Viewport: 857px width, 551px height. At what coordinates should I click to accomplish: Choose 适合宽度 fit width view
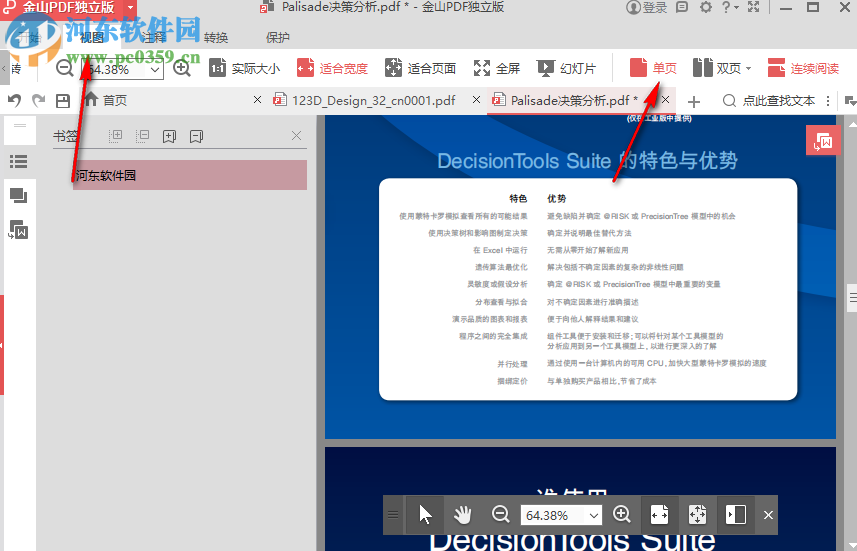tap(332, 68)
